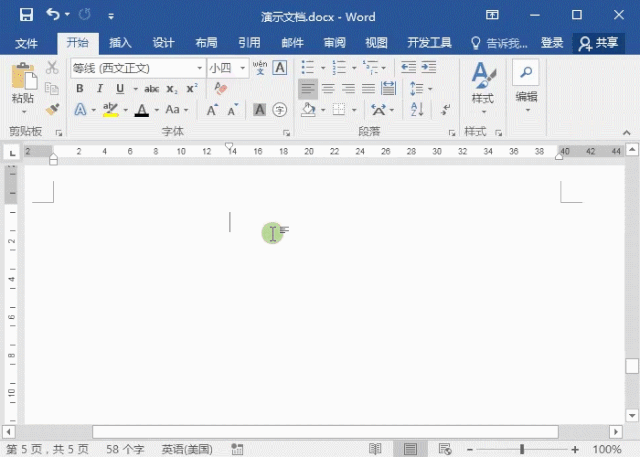Open the 视图 tab

point(376,43)
